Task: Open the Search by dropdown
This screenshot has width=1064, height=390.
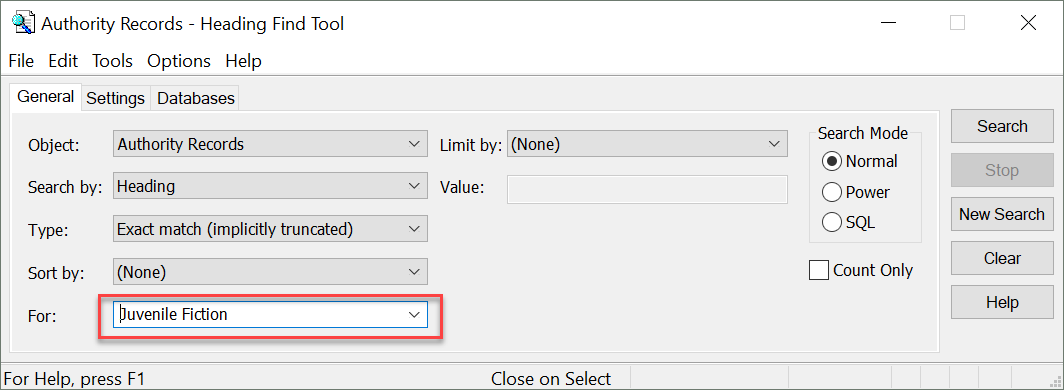Action: tap(270, 187)
